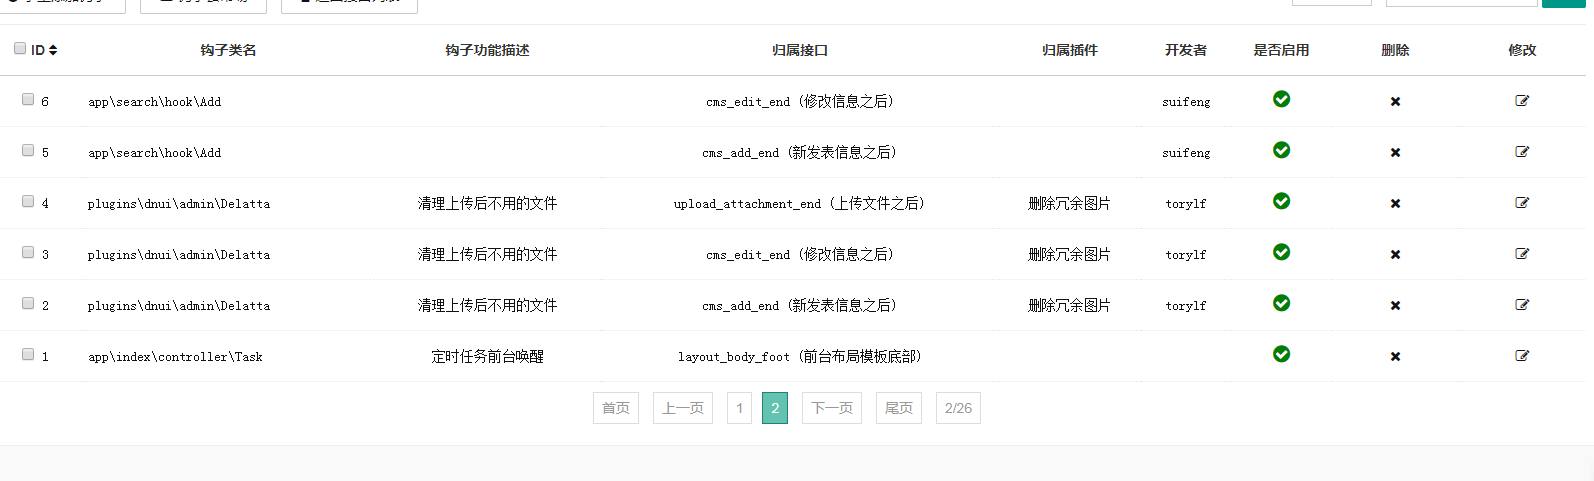Jump to the 首页 first page
1594x481 pixels.
pyautogui.click(x=615, y=408)
